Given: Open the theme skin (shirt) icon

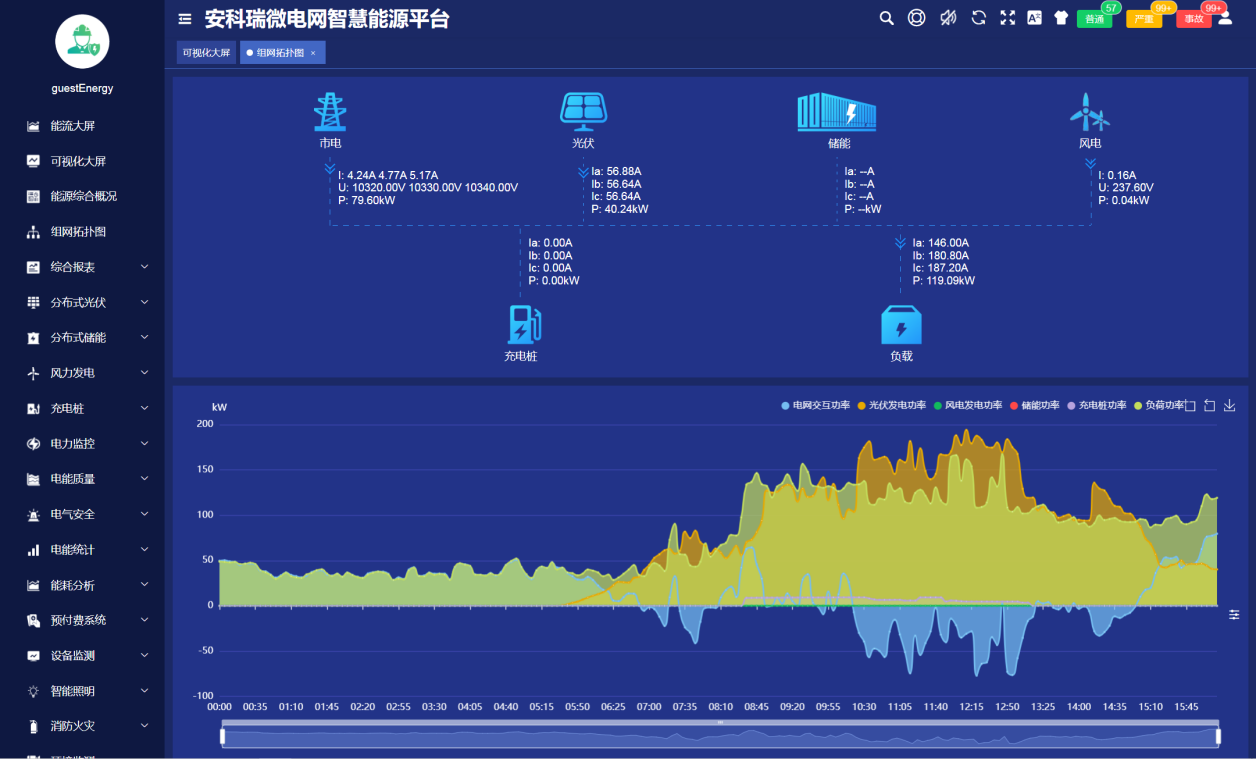Looking at the screenshot, I should tap(1060, 17).
